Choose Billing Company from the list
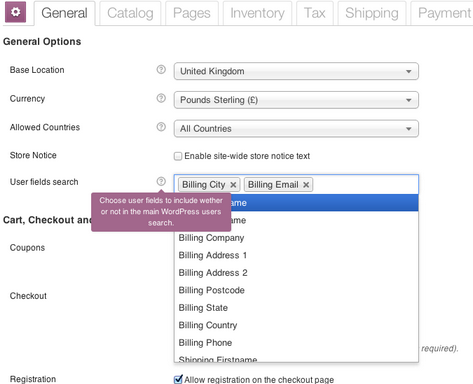Viewport: 473px width, 384px height. pos(296,238)
